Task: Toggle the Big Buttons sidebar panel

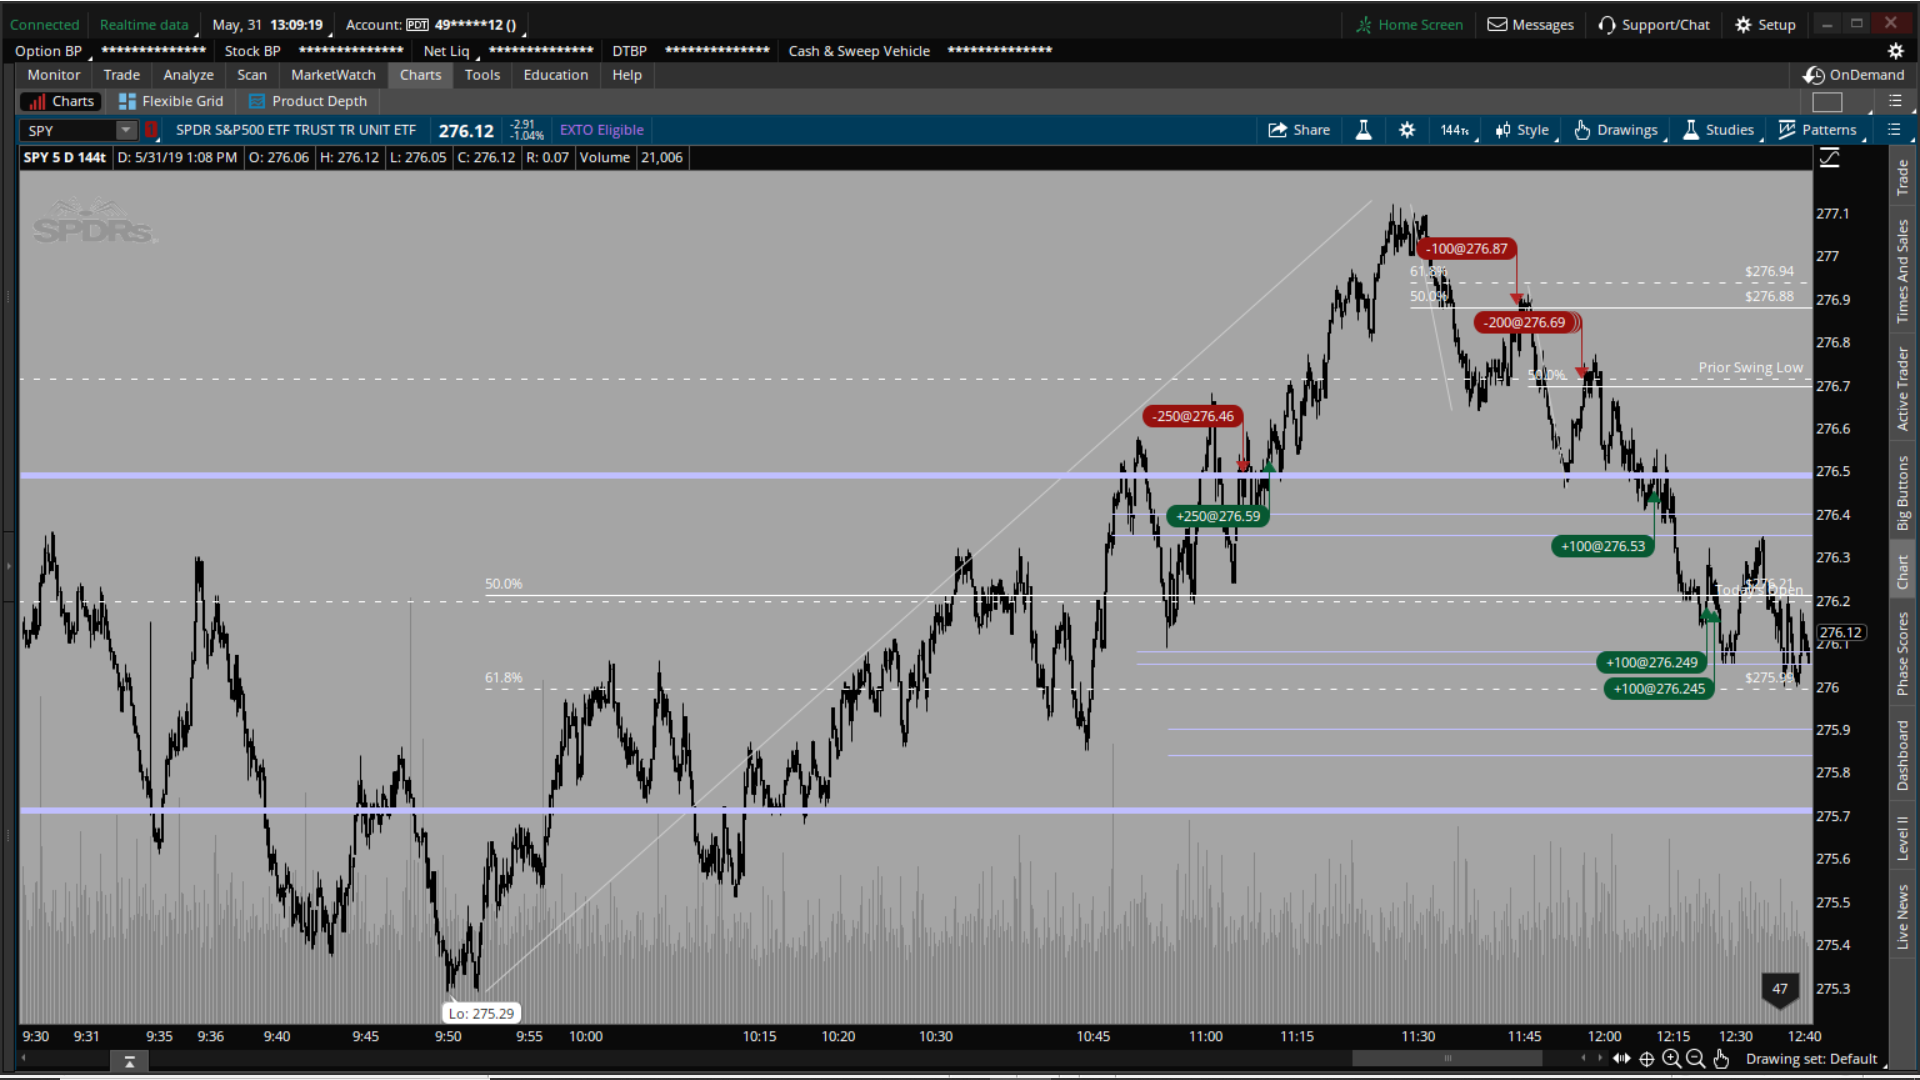Action: [x=1902, y=493]
